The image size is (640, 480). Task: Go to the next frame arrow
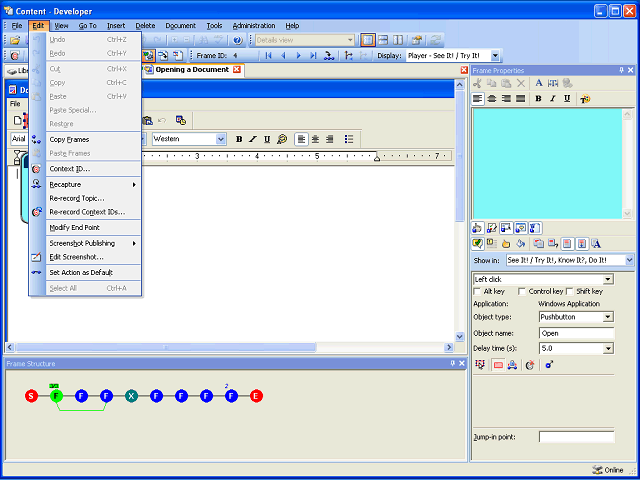298,56
